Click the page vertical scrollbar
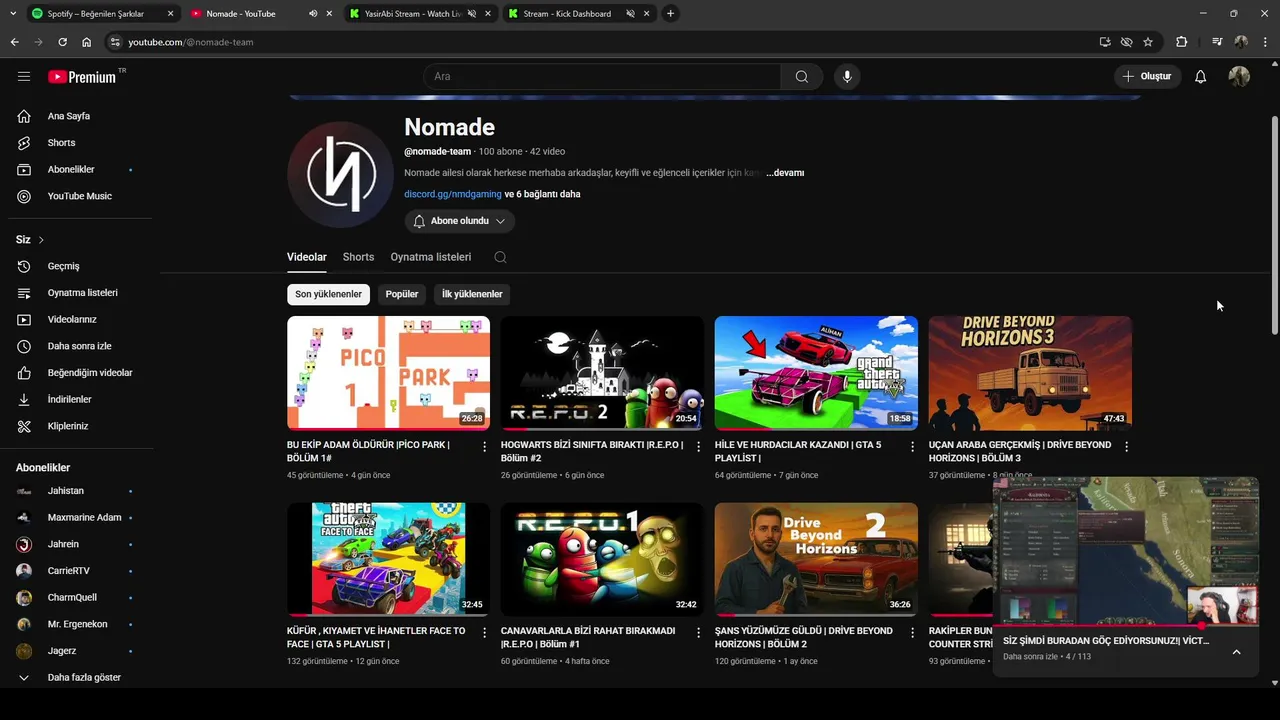Screen dimensions: 1280x720 1274,225
